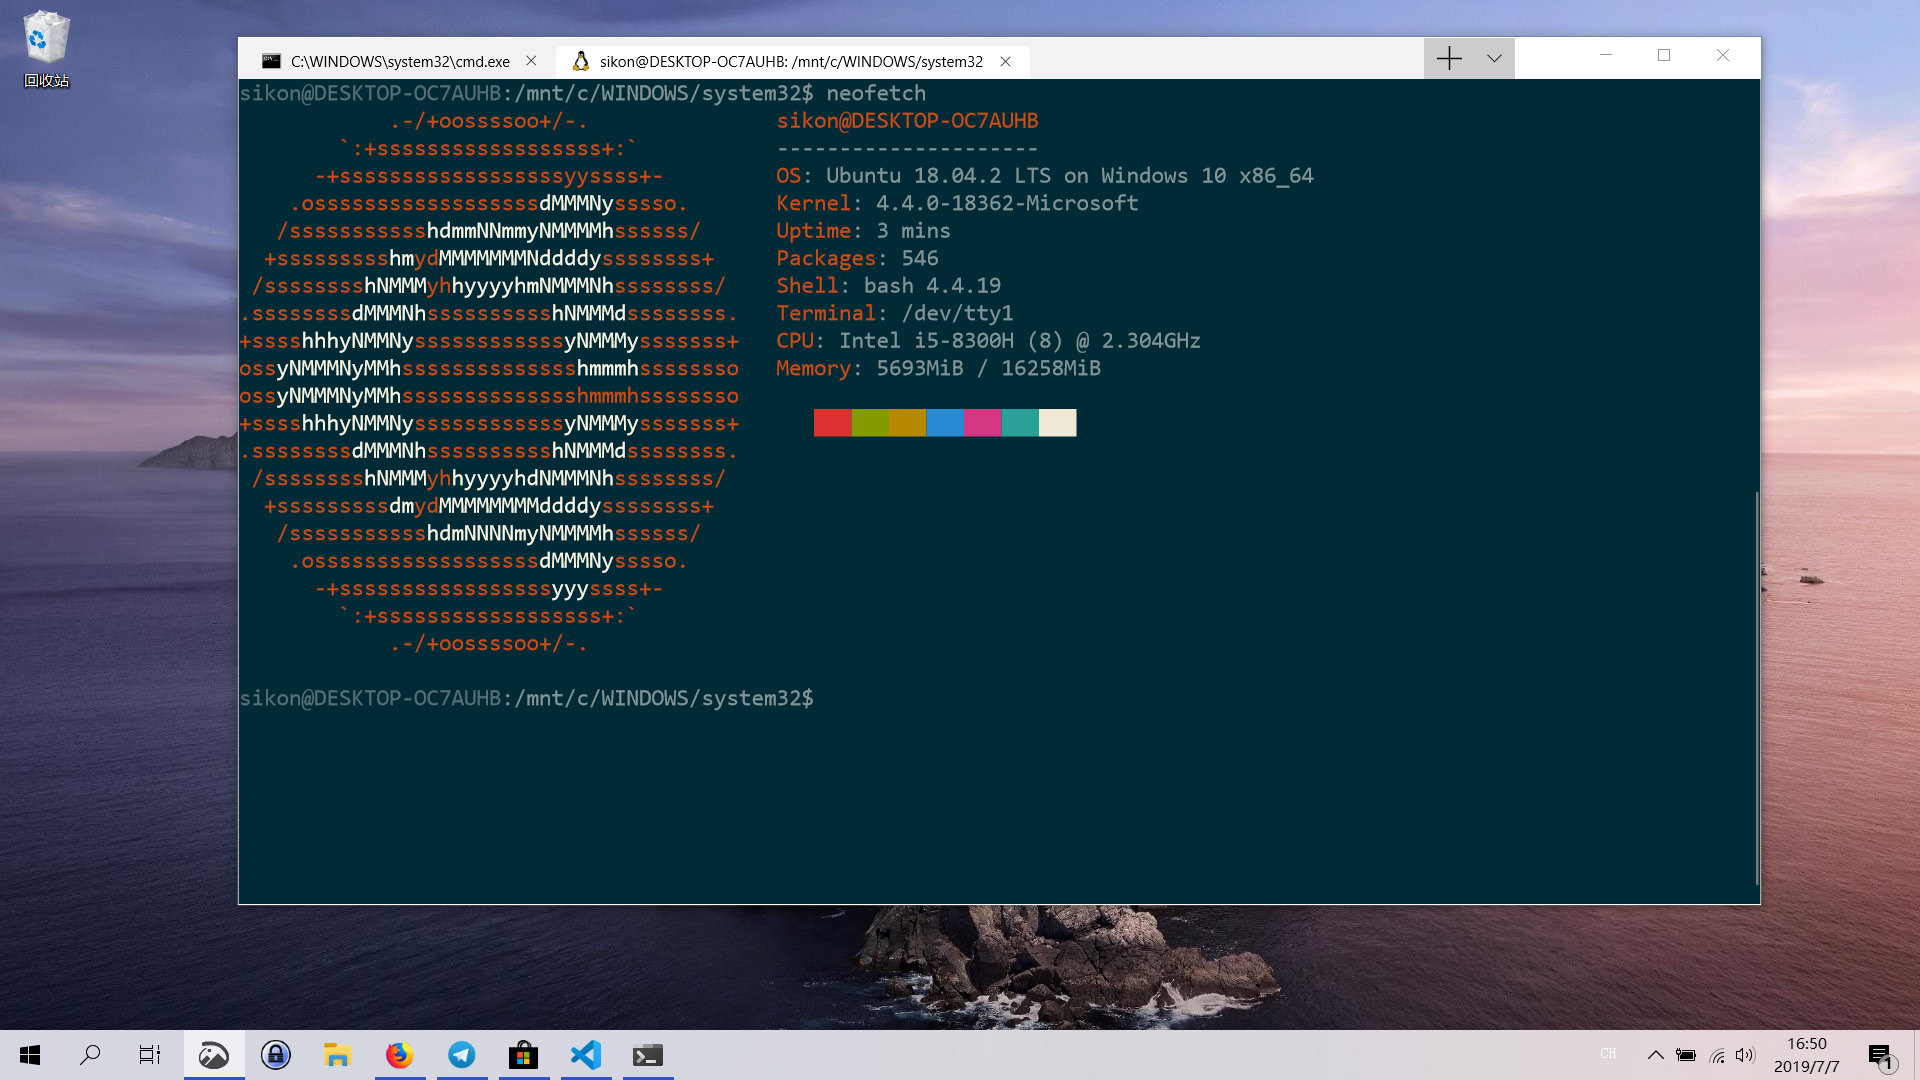Launch Firefox from the taskbar
The image size is (1920, 1080).
point(399,1055)
